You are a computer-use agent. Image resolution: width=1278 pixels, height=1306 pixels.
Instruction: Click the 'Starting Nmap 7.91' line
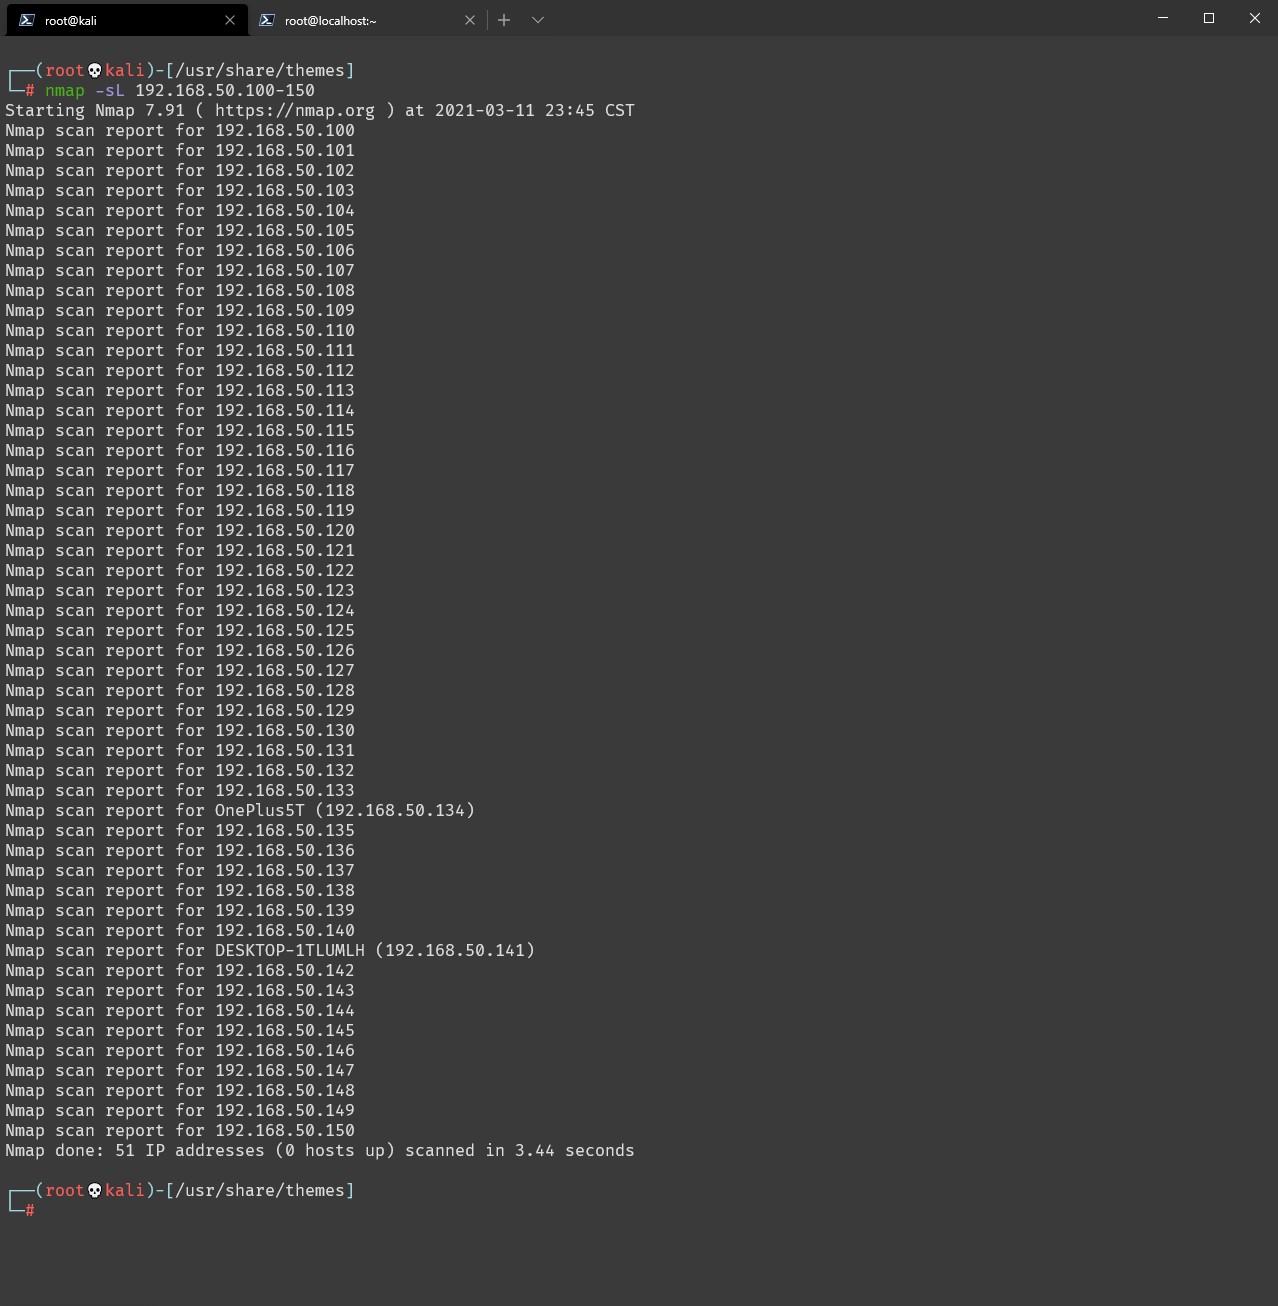point(320,110)
